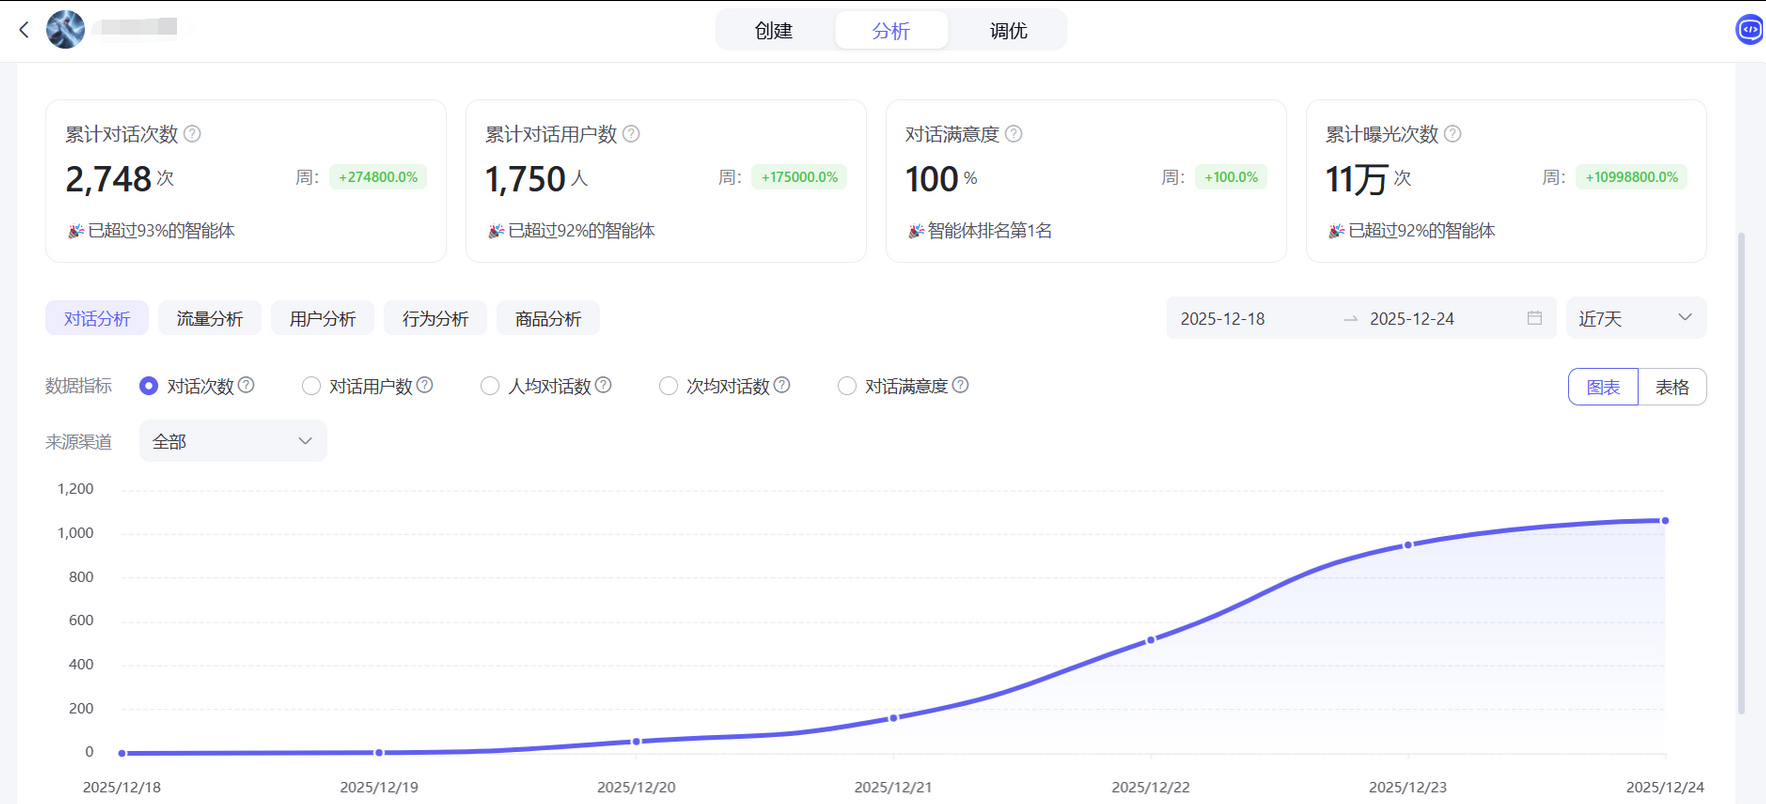The image size is (1766, 804).
Task: Select the 对话分析 tab
Action: pyautogui.click(x=97, y=318)
